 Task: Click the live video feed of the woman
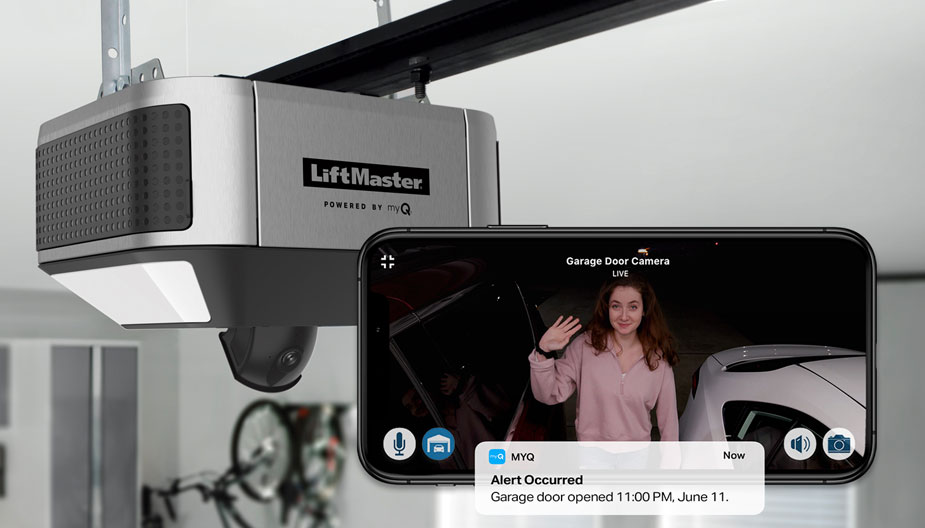point(610,360)
